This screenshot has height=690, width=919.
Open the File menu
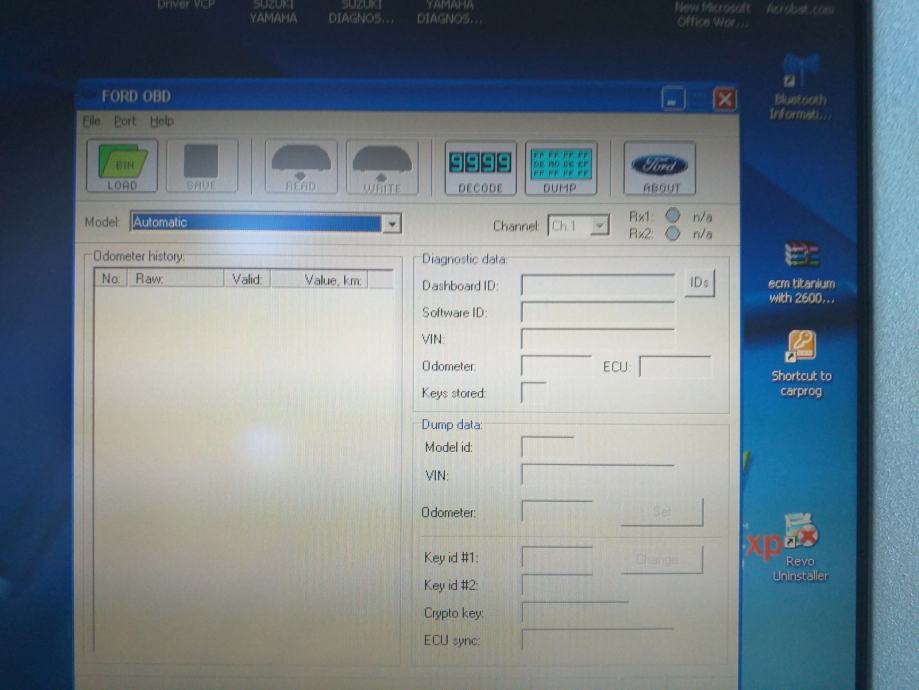click(91, 121)
